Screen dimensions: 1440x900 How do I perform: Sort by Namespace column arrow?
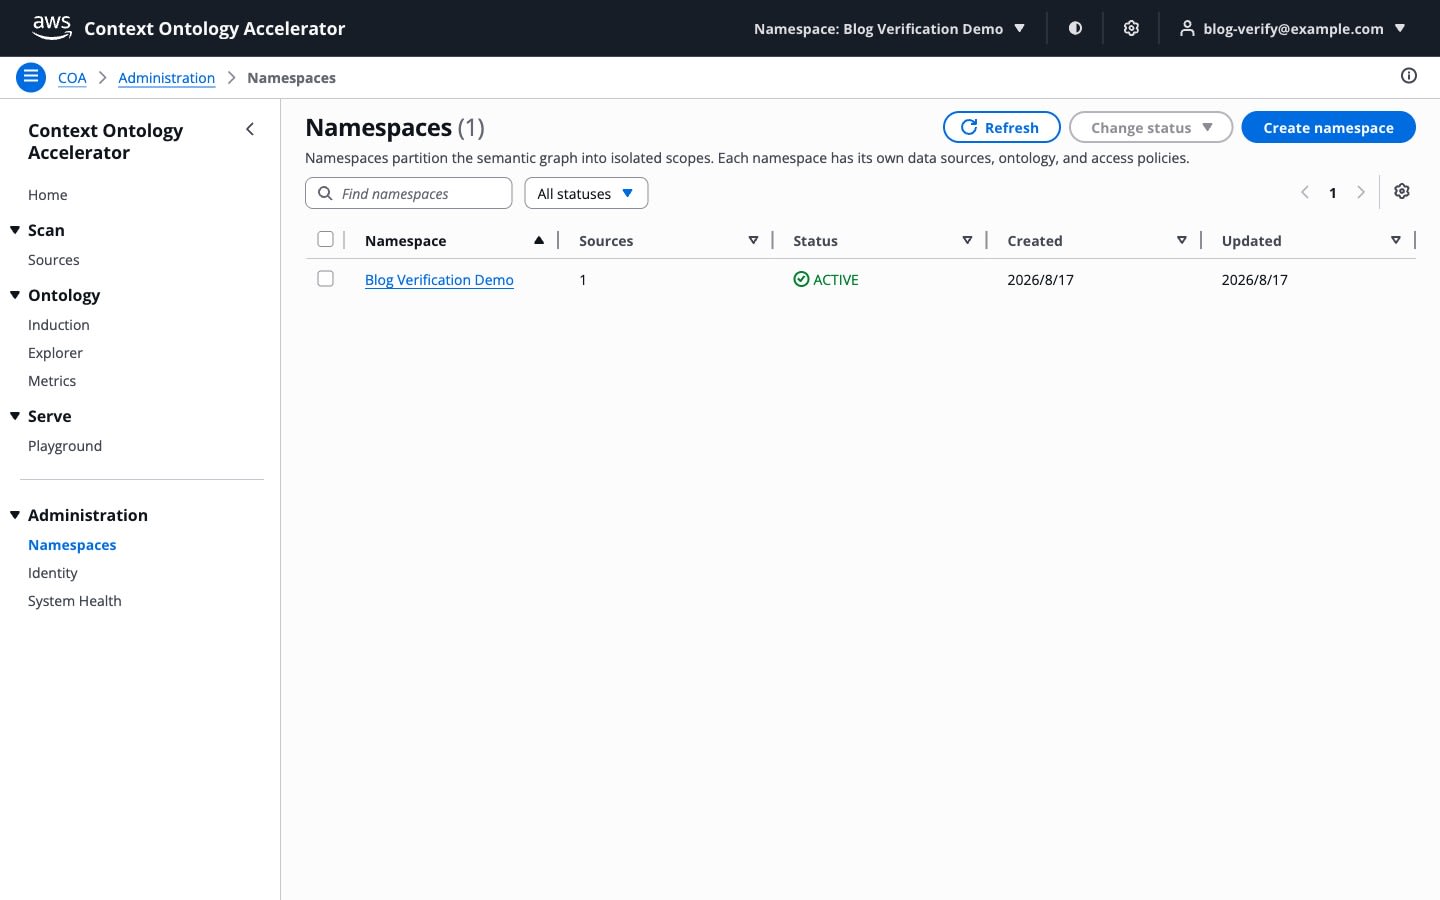pos(539,240)
